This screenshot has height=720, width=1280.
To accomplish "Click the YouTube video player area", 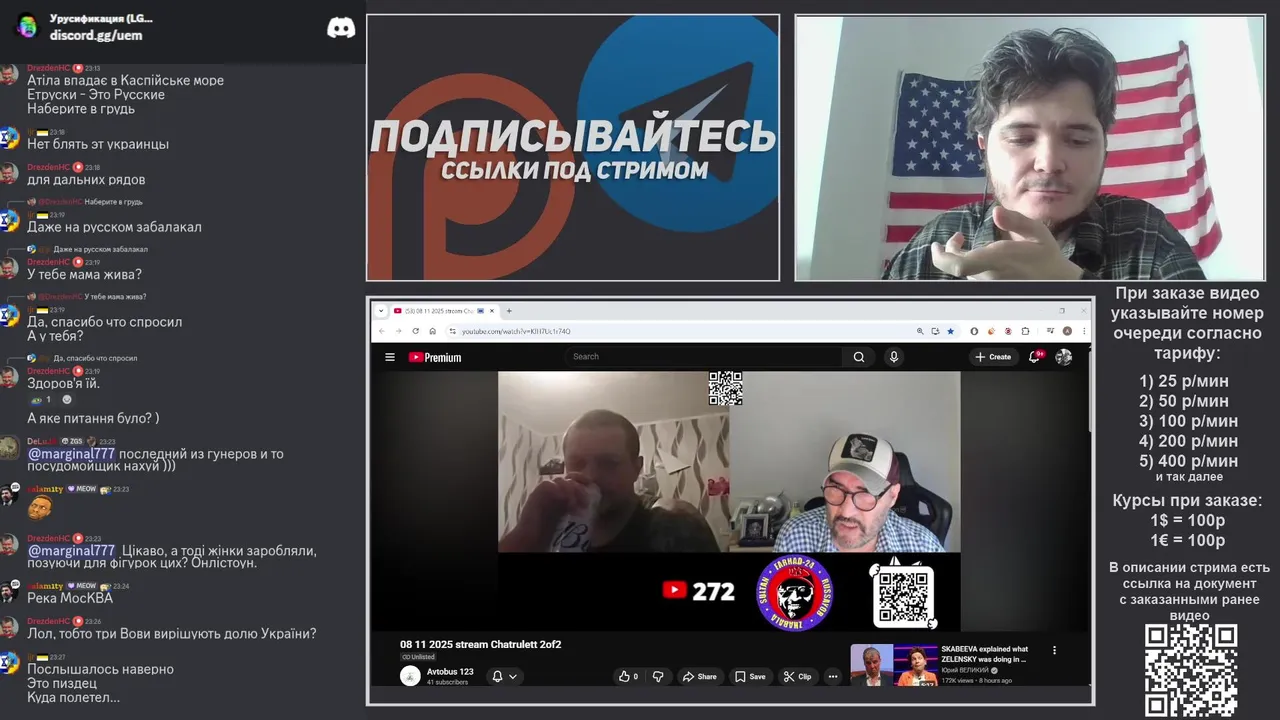I will pos(729,501).
